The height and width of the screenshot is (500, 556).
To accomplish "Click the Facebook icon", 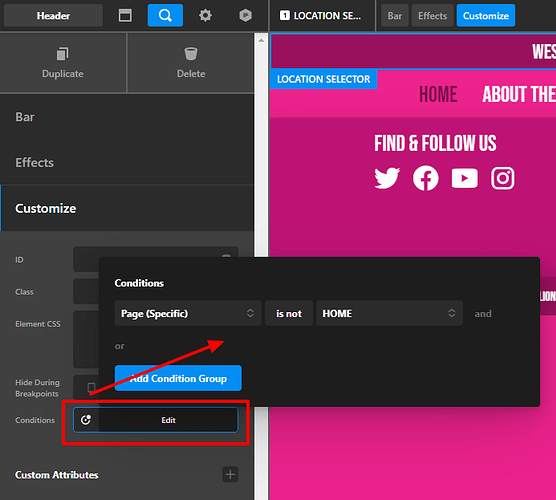I will pyautogui.click(x=426, y=178).
